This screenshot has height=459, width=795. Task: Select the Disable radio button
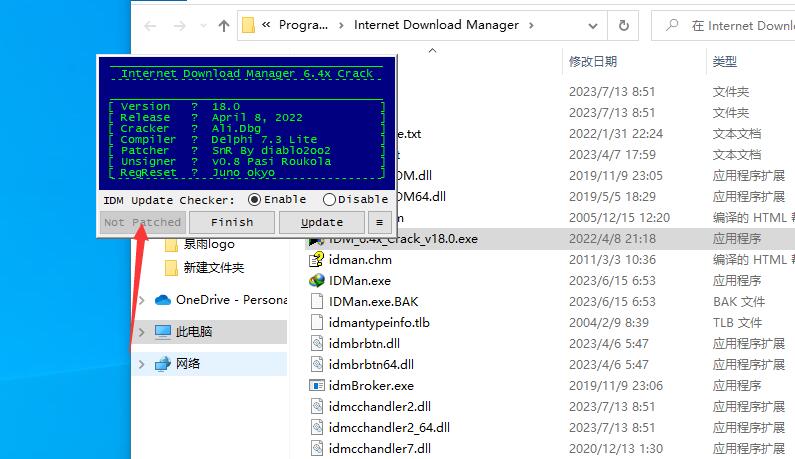[329, 200]
